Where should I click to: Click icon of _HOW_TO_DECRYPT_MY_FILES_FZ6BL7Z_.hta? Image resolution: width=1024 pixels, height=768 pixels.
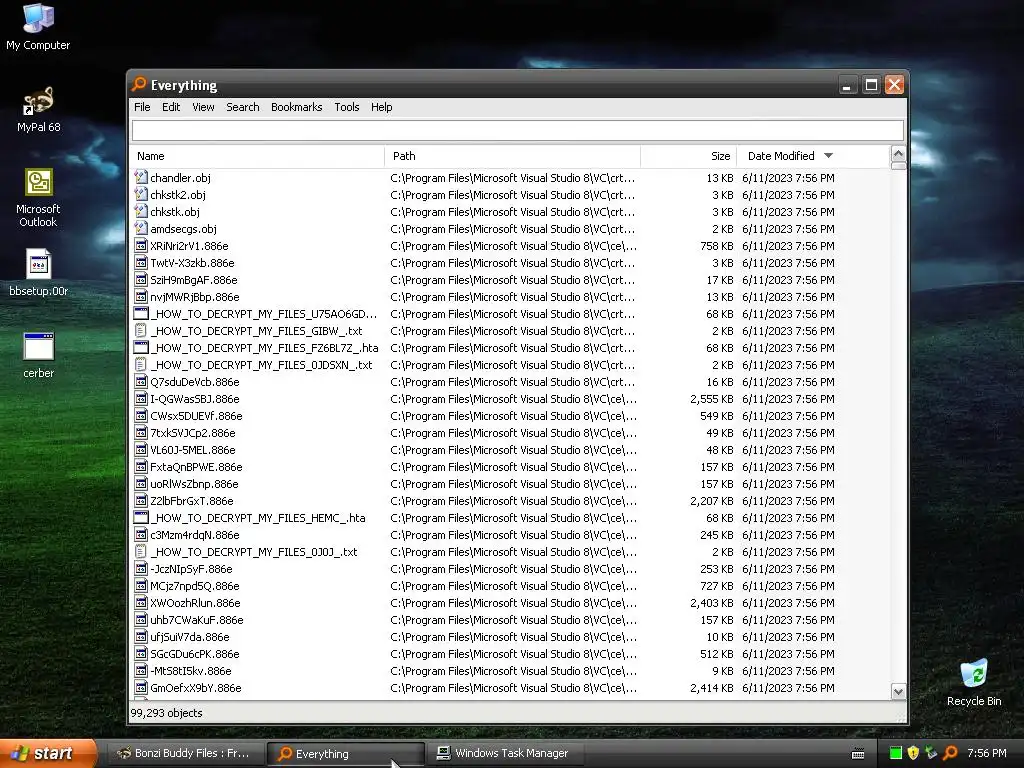coord(140,347)
